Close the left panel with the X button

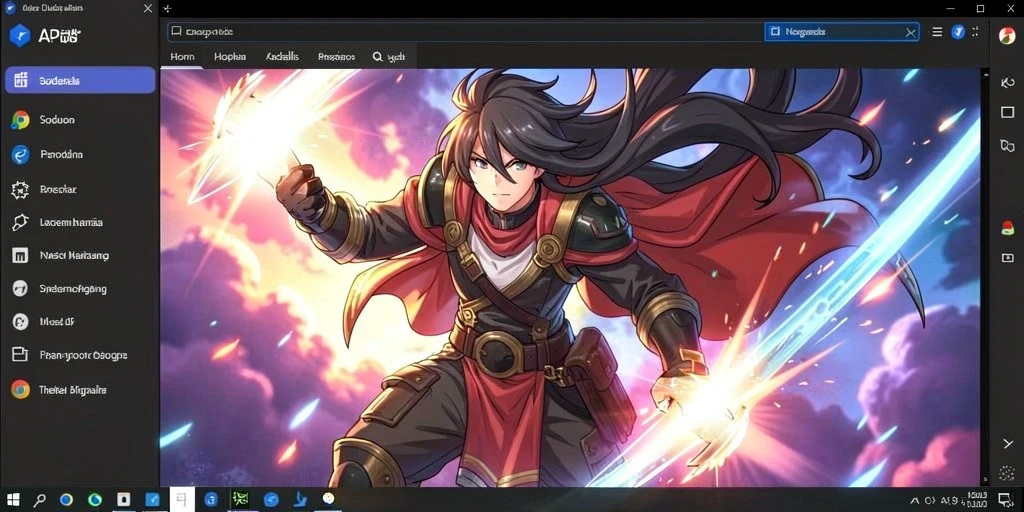148,8
